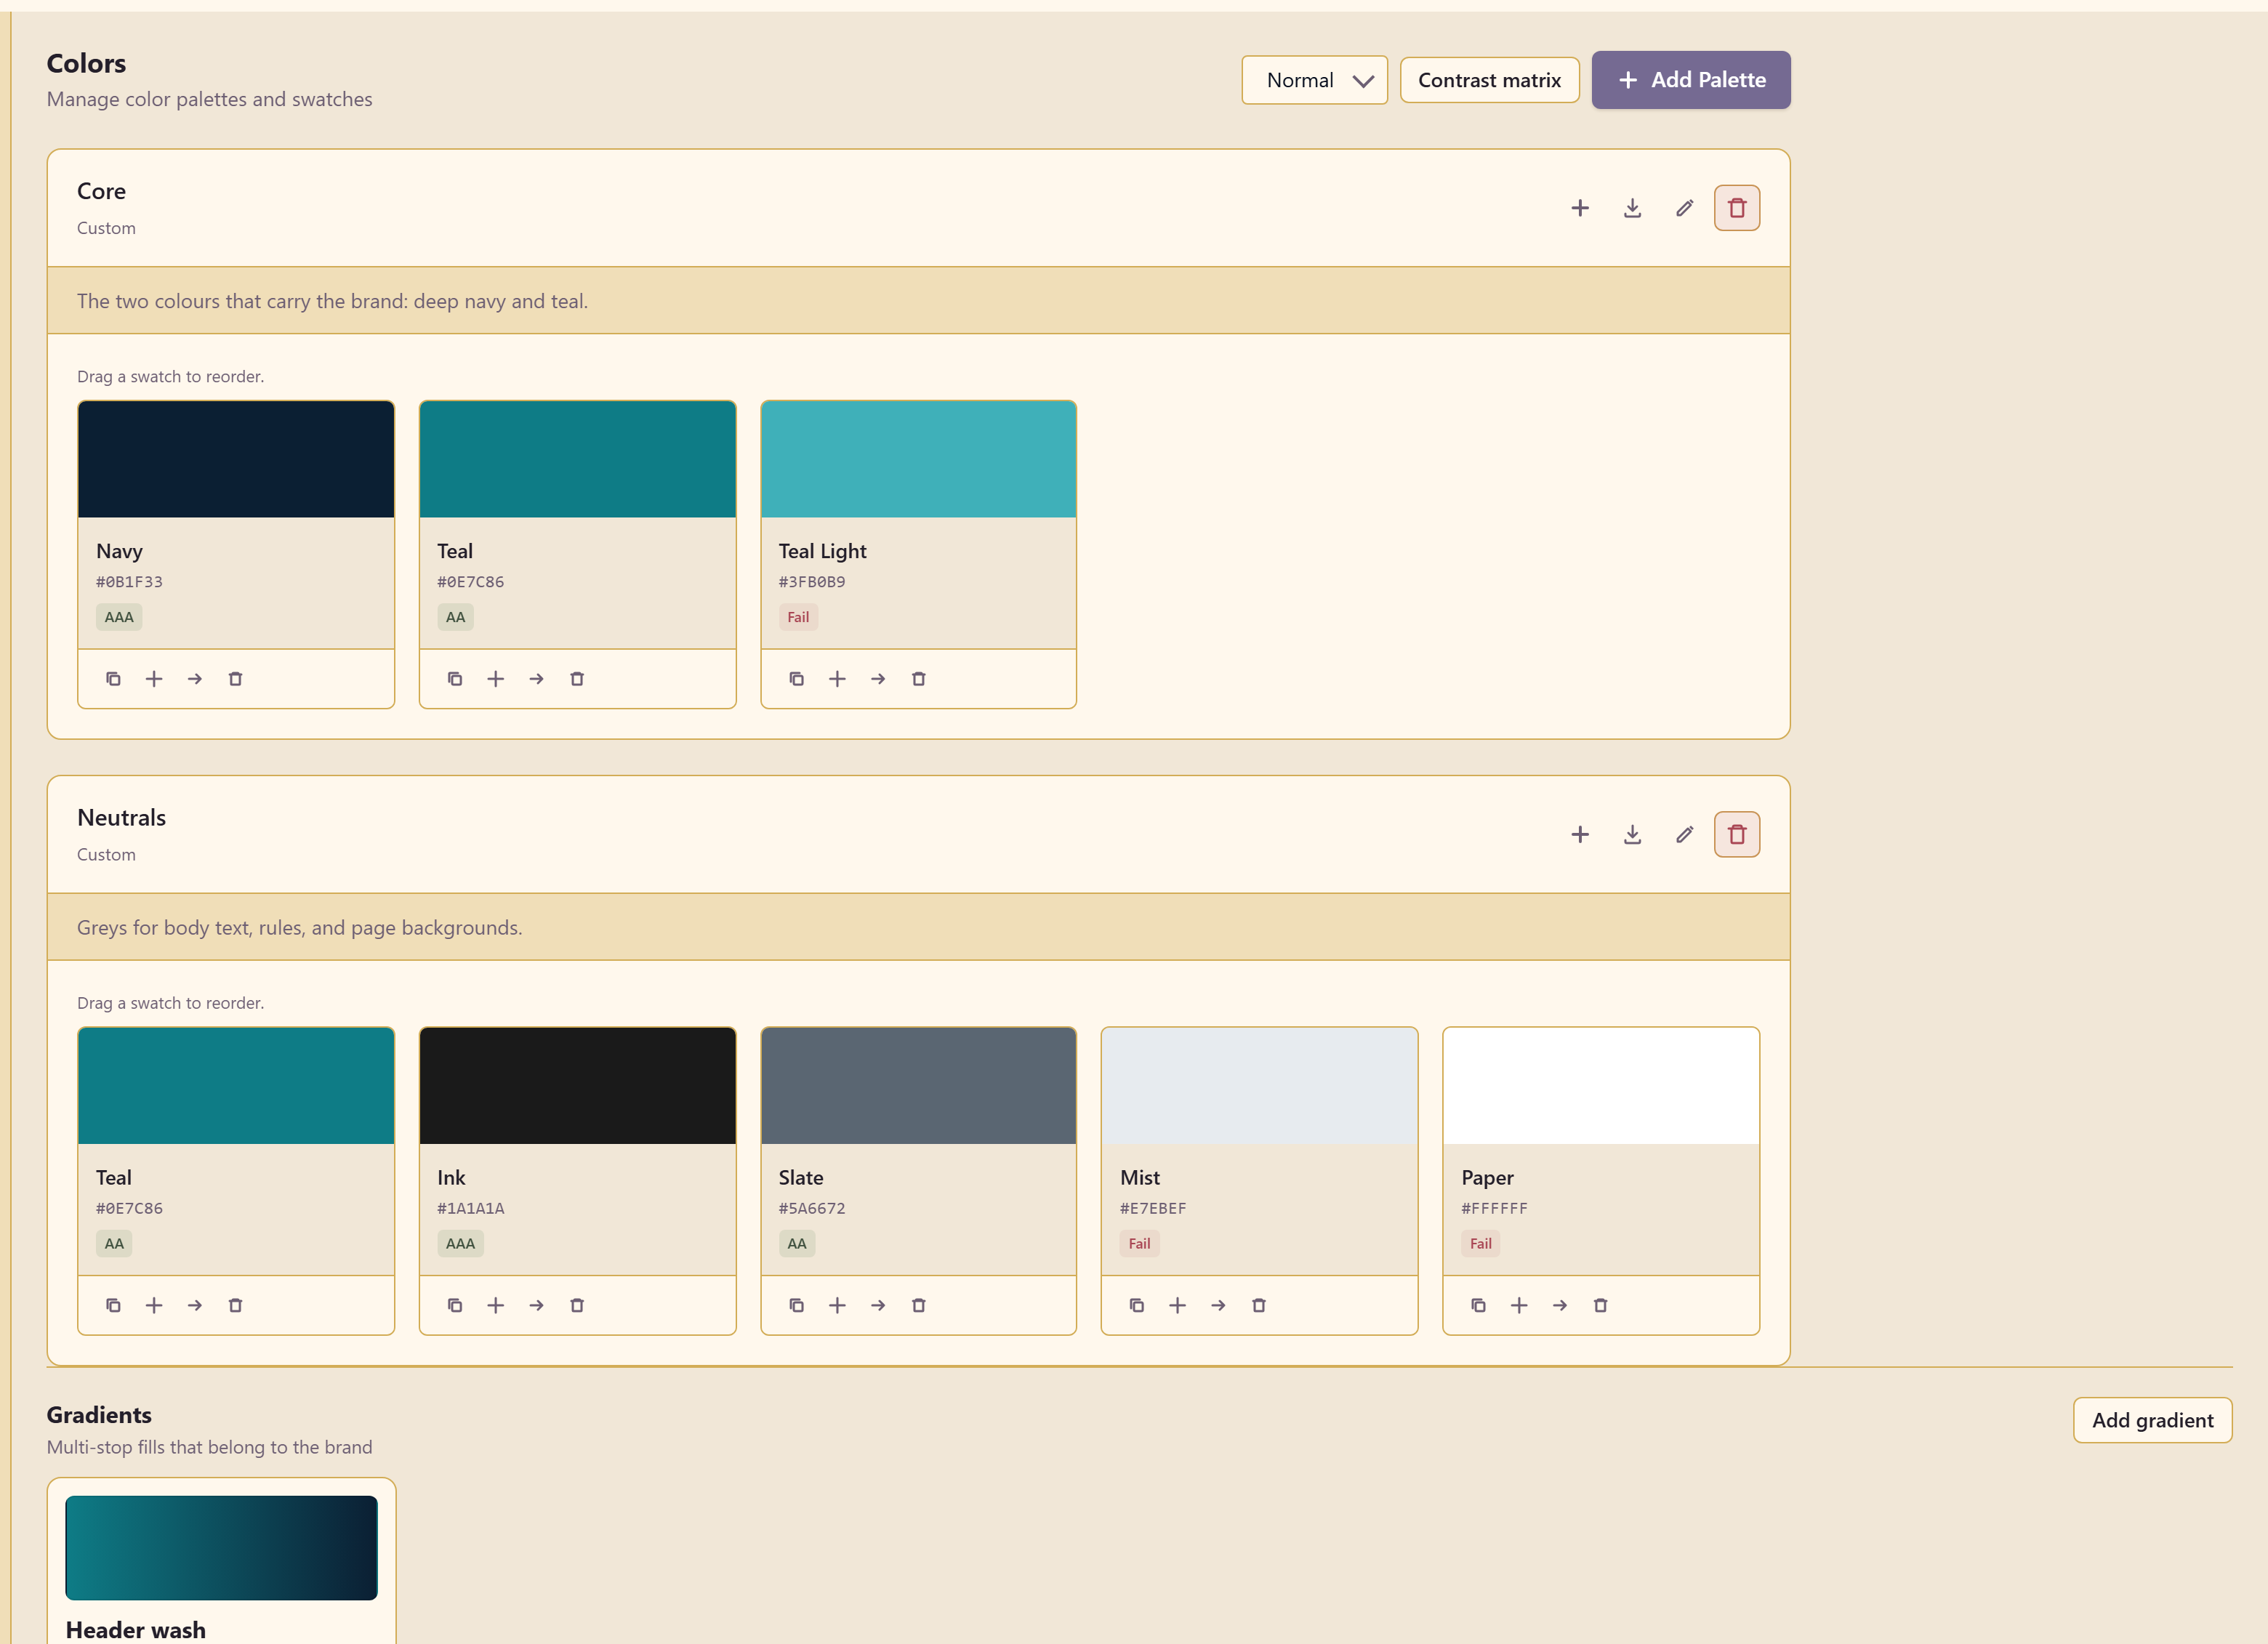Viewport: 2268px width, 1644px height.
Task: Click the Add gradient button
Action: point(2152,1420)
